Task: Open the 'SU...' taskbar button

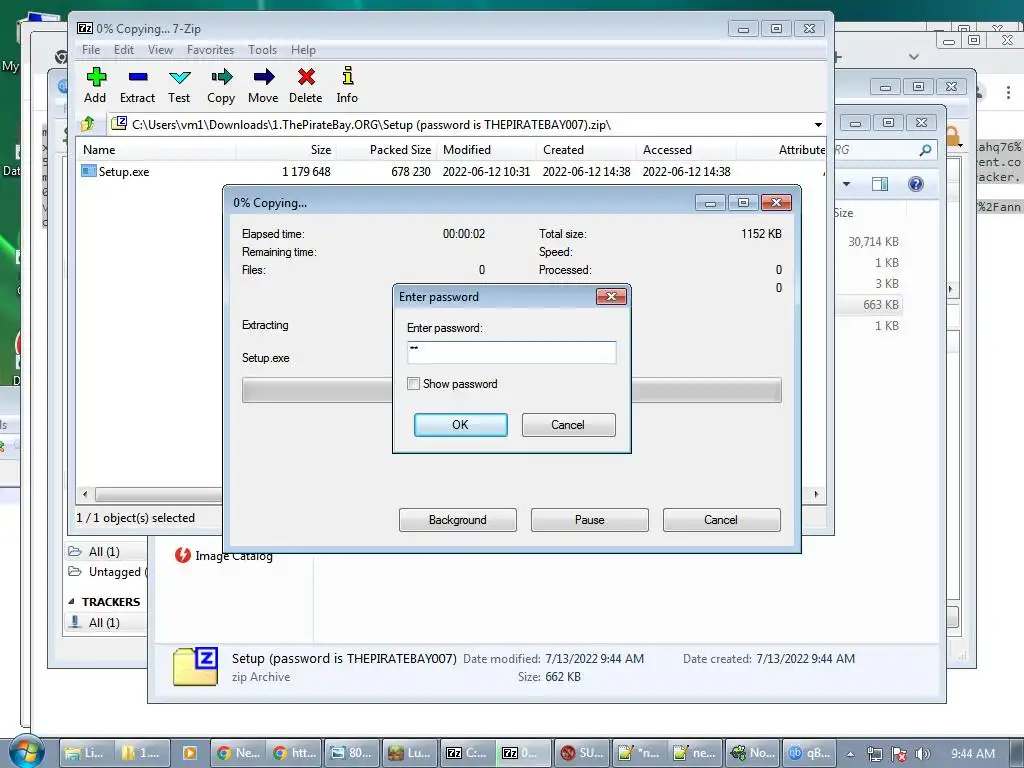Action: [x=582, y=753]
